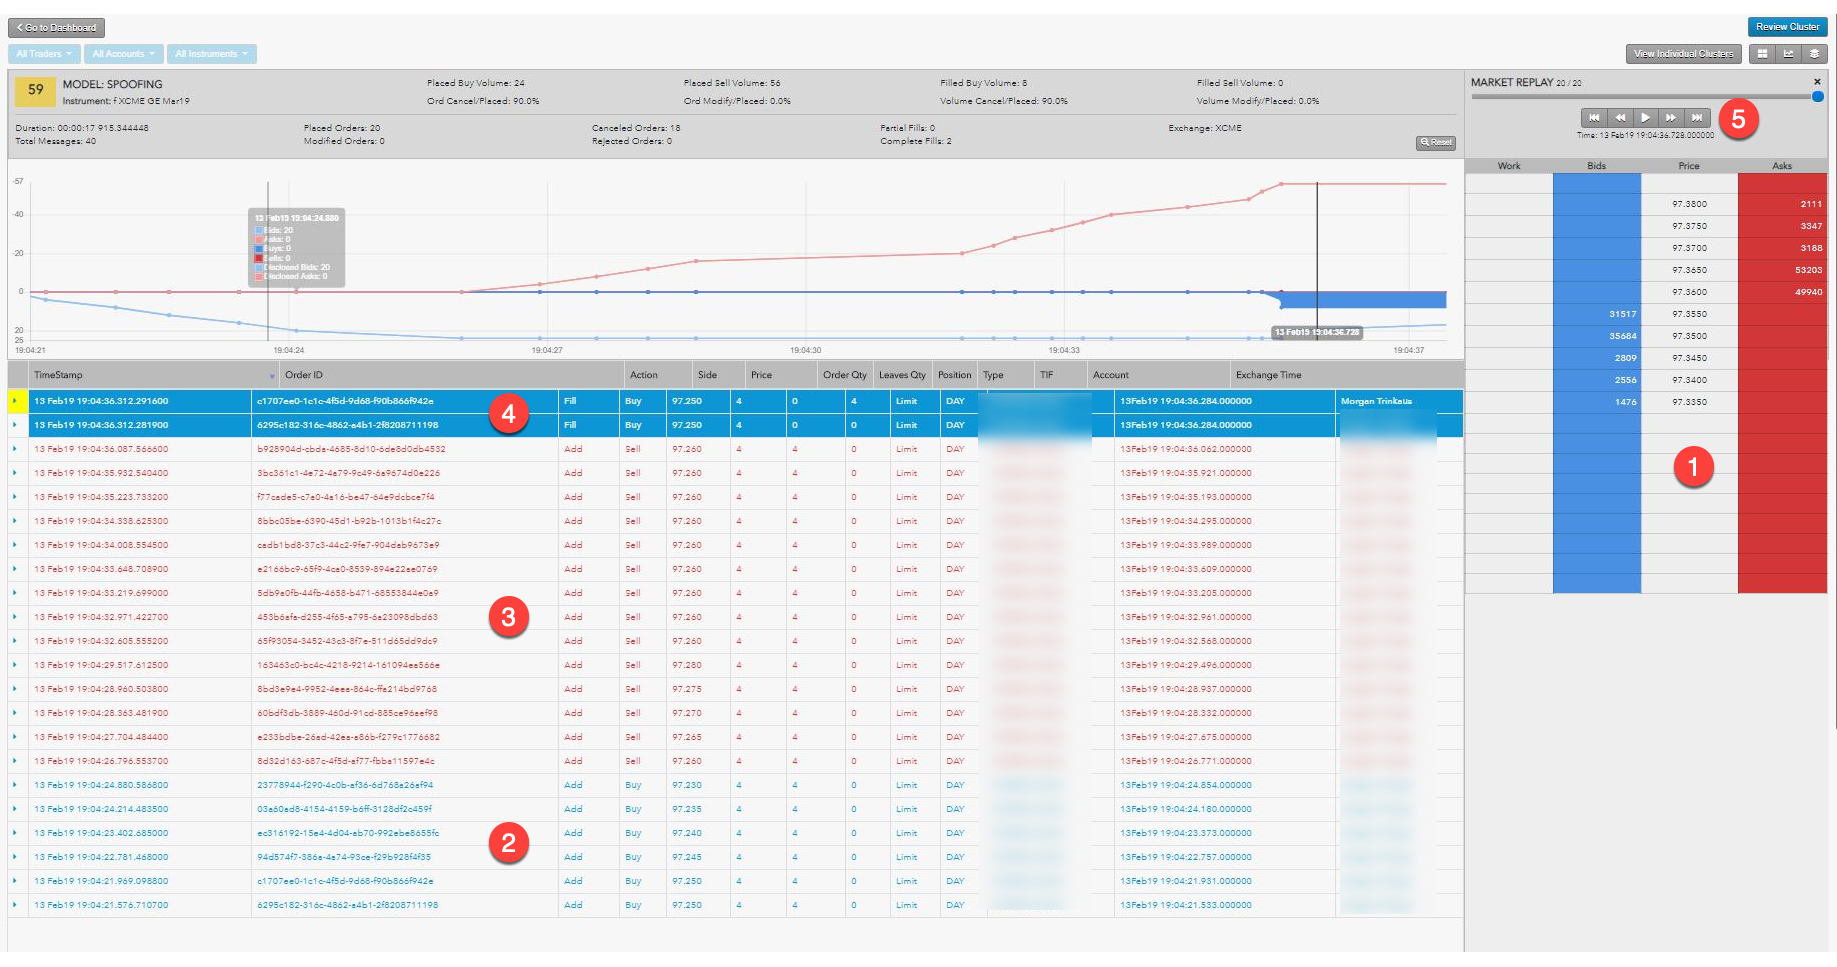Open the stacked layers view icon

(x=1815, y=54)
